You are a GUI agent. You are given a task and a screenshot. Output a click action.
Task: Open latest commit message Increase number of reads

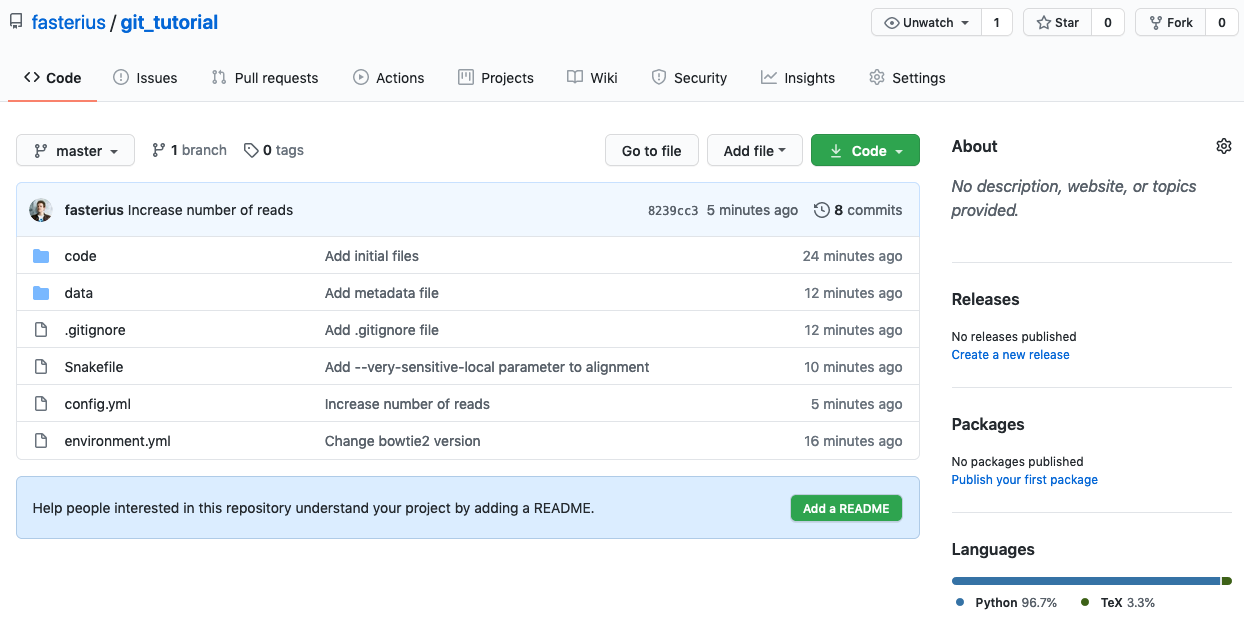(211, 210)
